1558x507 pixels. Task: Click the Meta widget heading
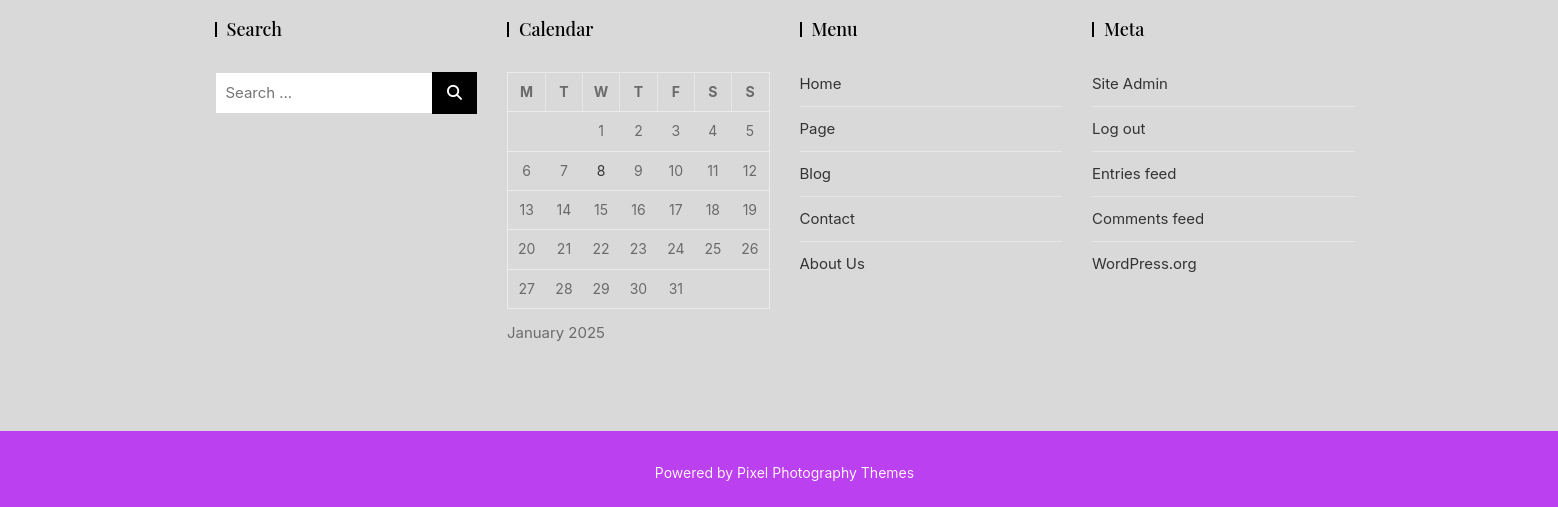[1124, 29]
